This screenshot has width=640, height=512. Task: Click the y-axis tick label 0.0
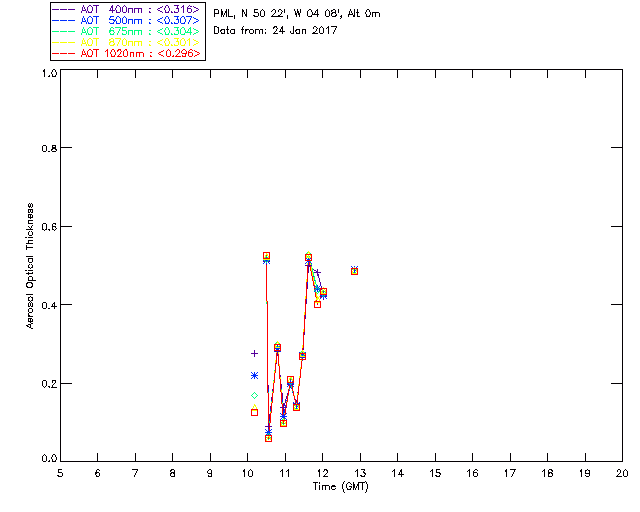point(49,459)
